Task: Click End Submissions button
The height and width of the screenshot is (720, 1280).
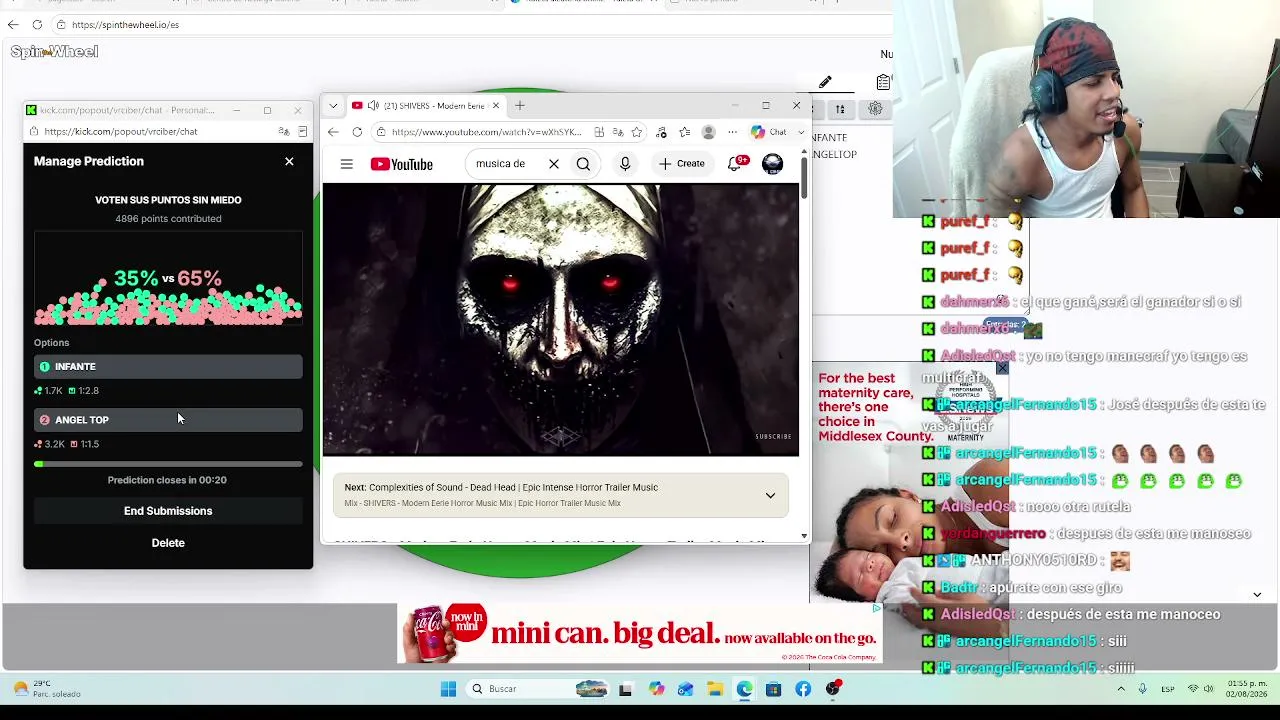Action: pyautogui.click(x=168, y=511)
